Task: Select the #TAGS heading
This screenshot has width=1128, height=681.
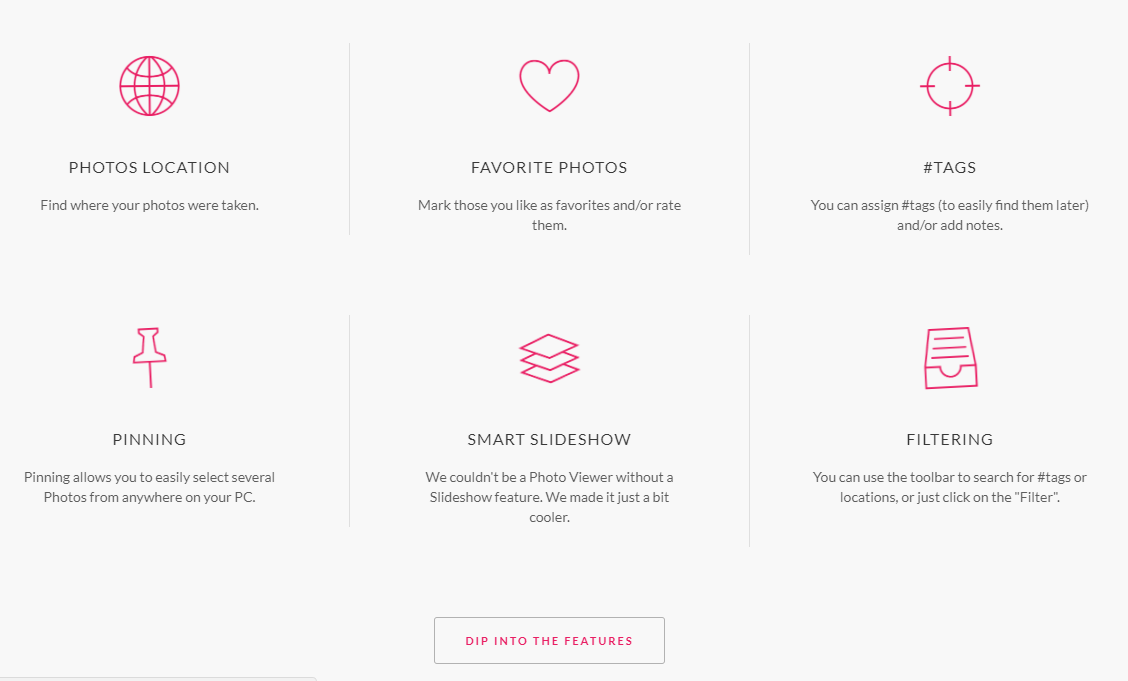Action: click(950, 168)
